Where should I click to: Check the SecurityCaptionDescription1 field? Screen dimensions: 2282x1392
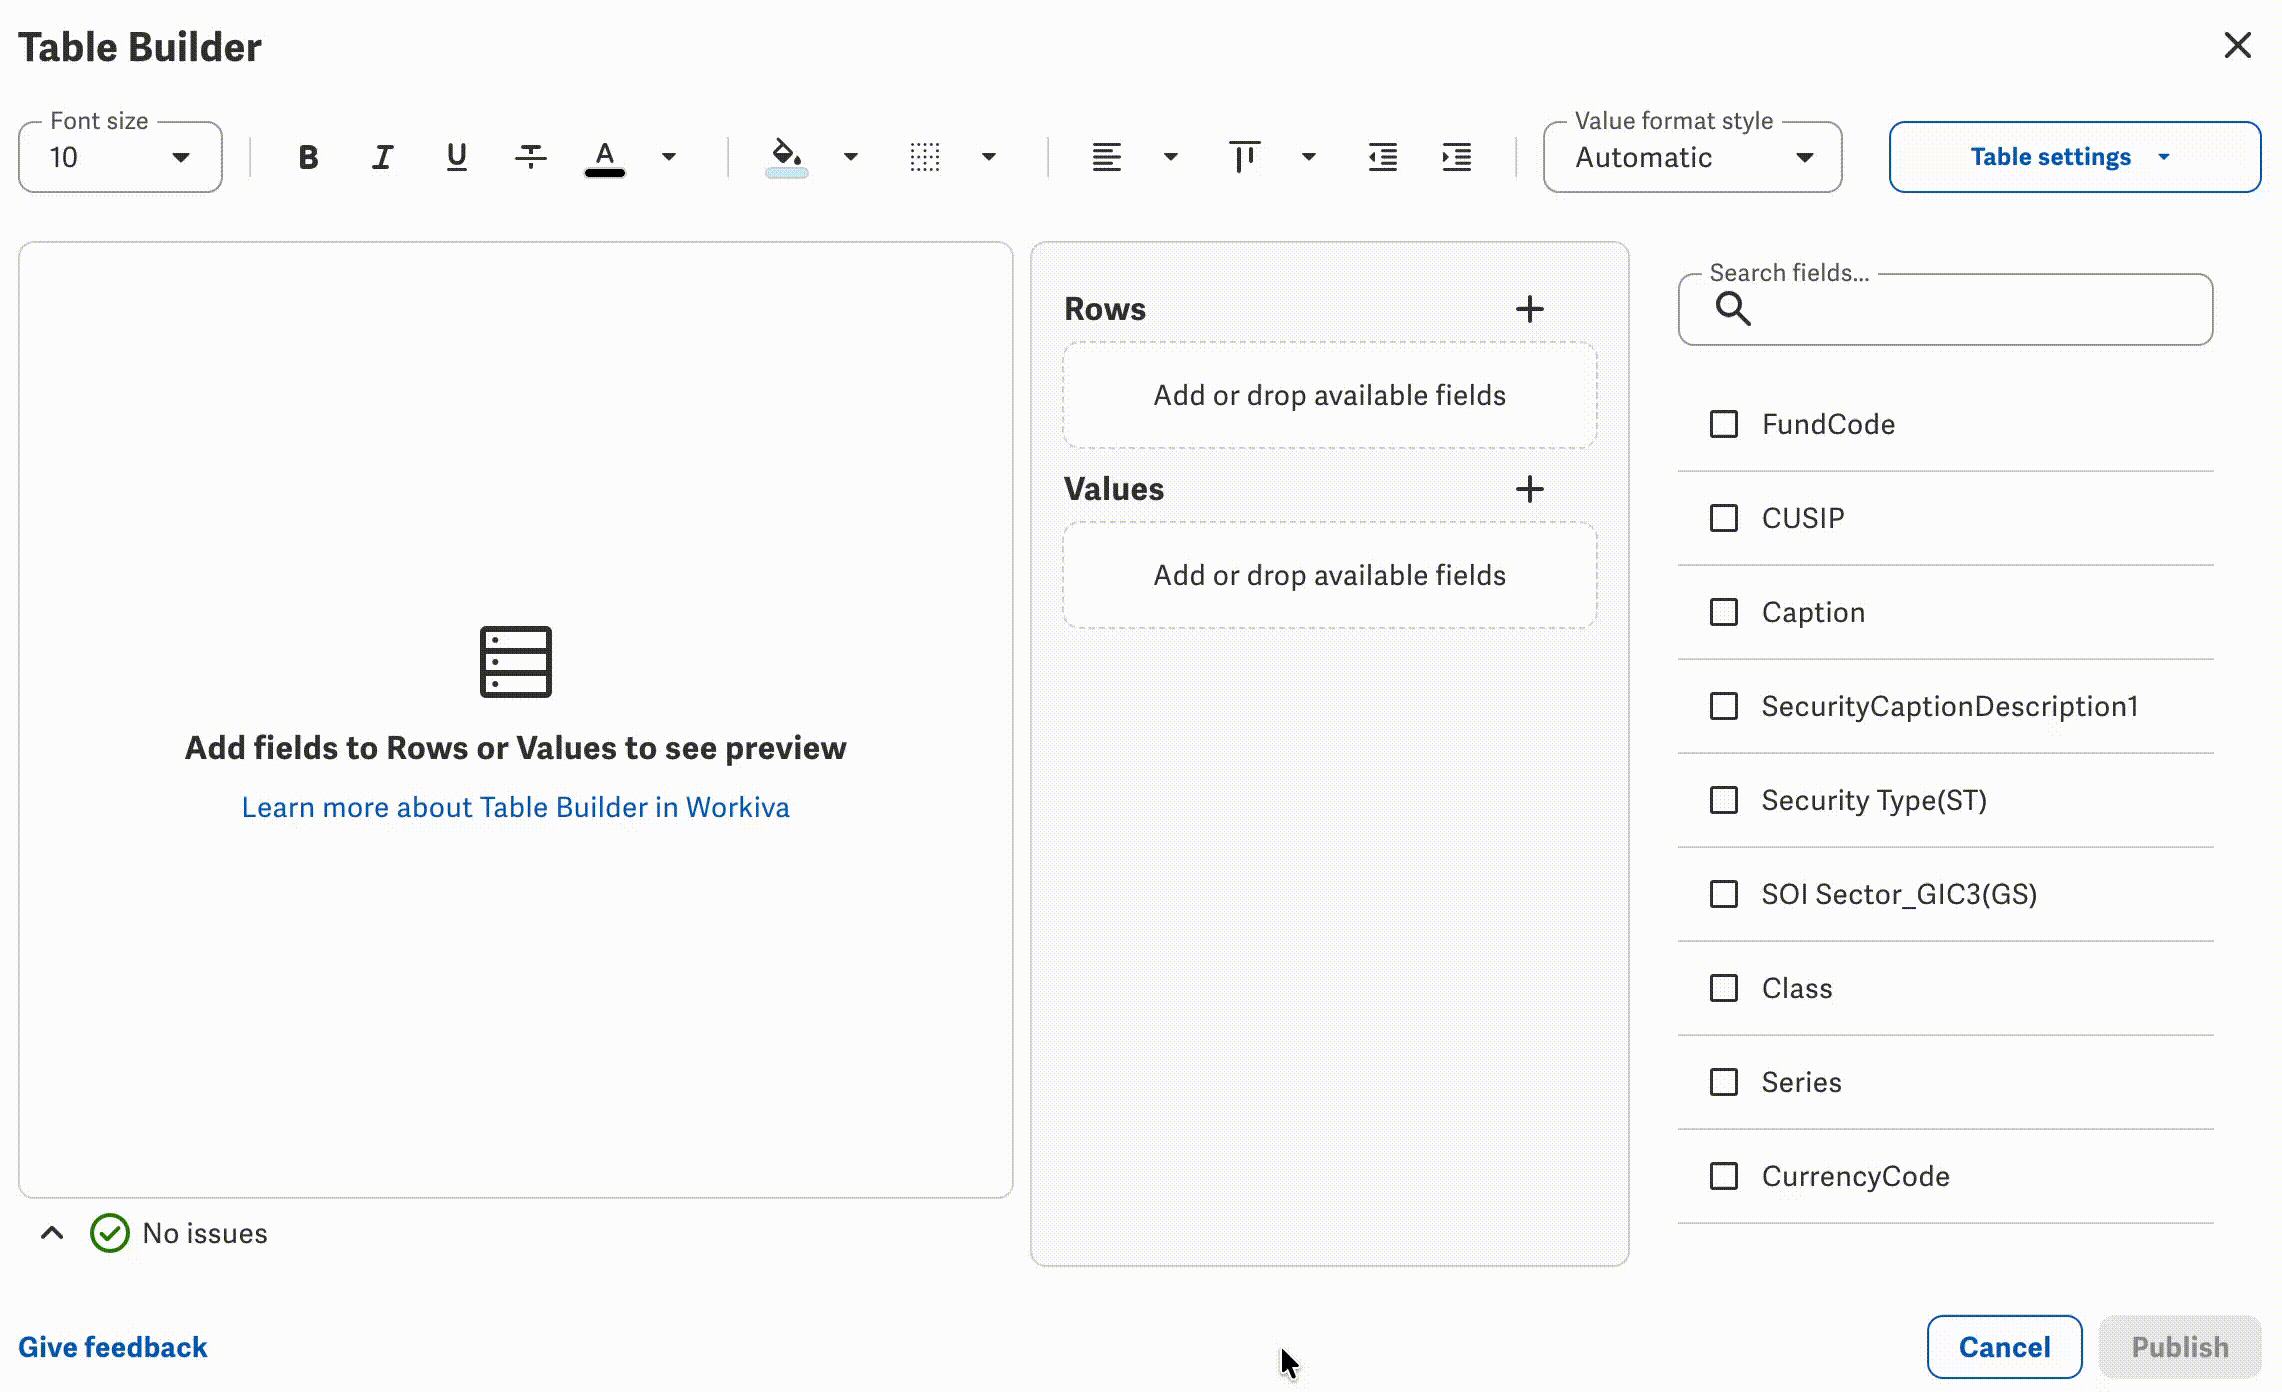[1724, 706]
